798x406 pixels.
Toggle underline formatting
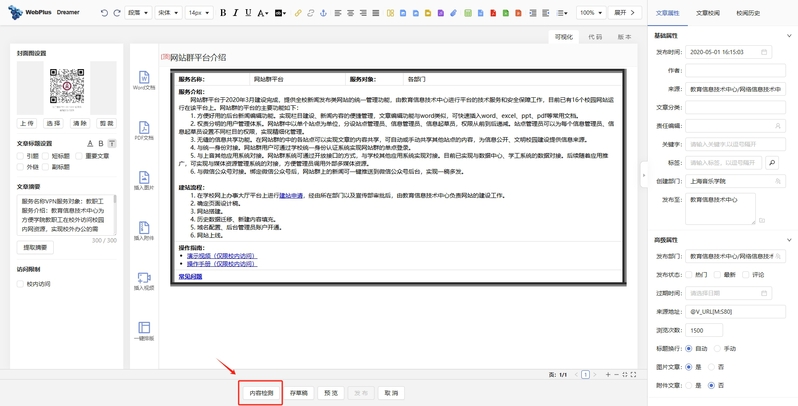tap(248, 13)
